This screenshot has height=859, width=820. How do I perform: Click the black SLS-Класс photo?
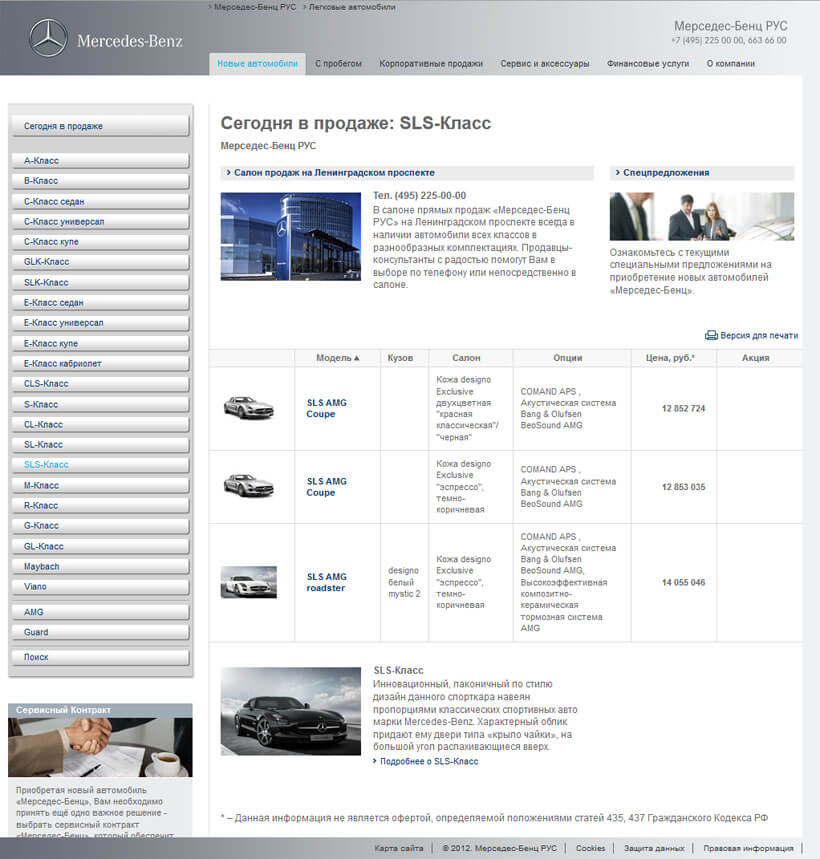(291, 711)
